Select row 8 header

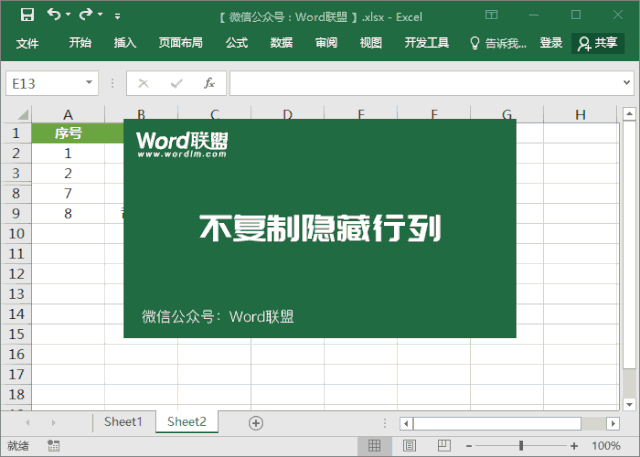point(16,193)
